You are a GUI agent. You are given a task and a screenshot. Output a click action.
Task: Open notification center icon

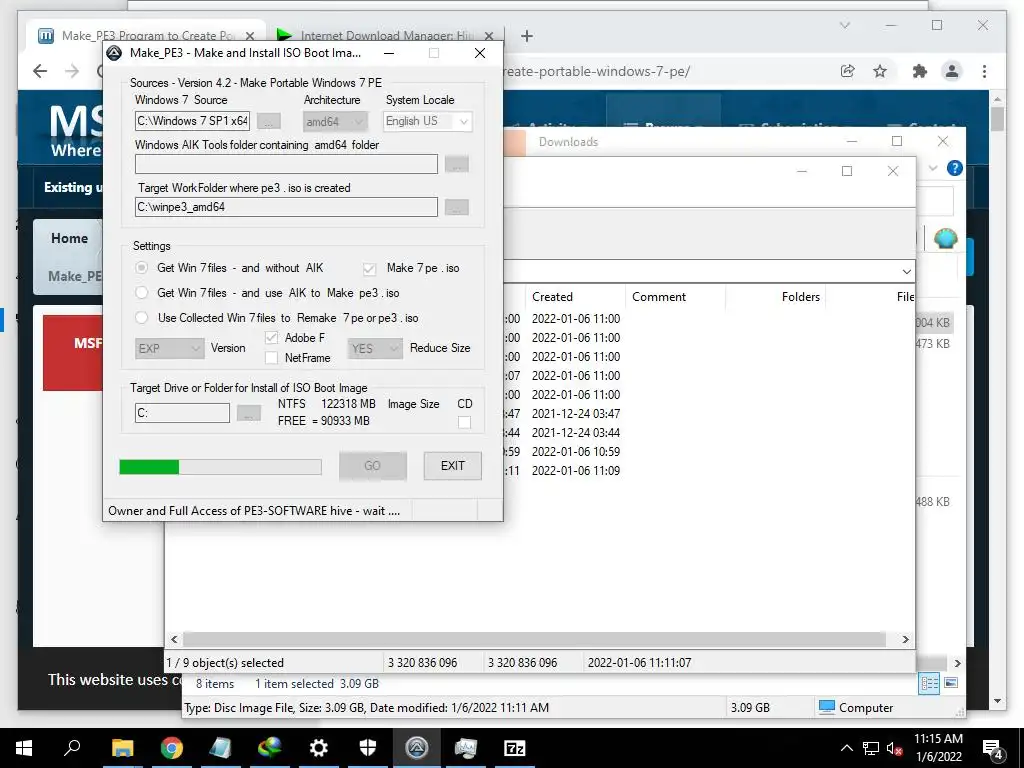pos(993,749)
